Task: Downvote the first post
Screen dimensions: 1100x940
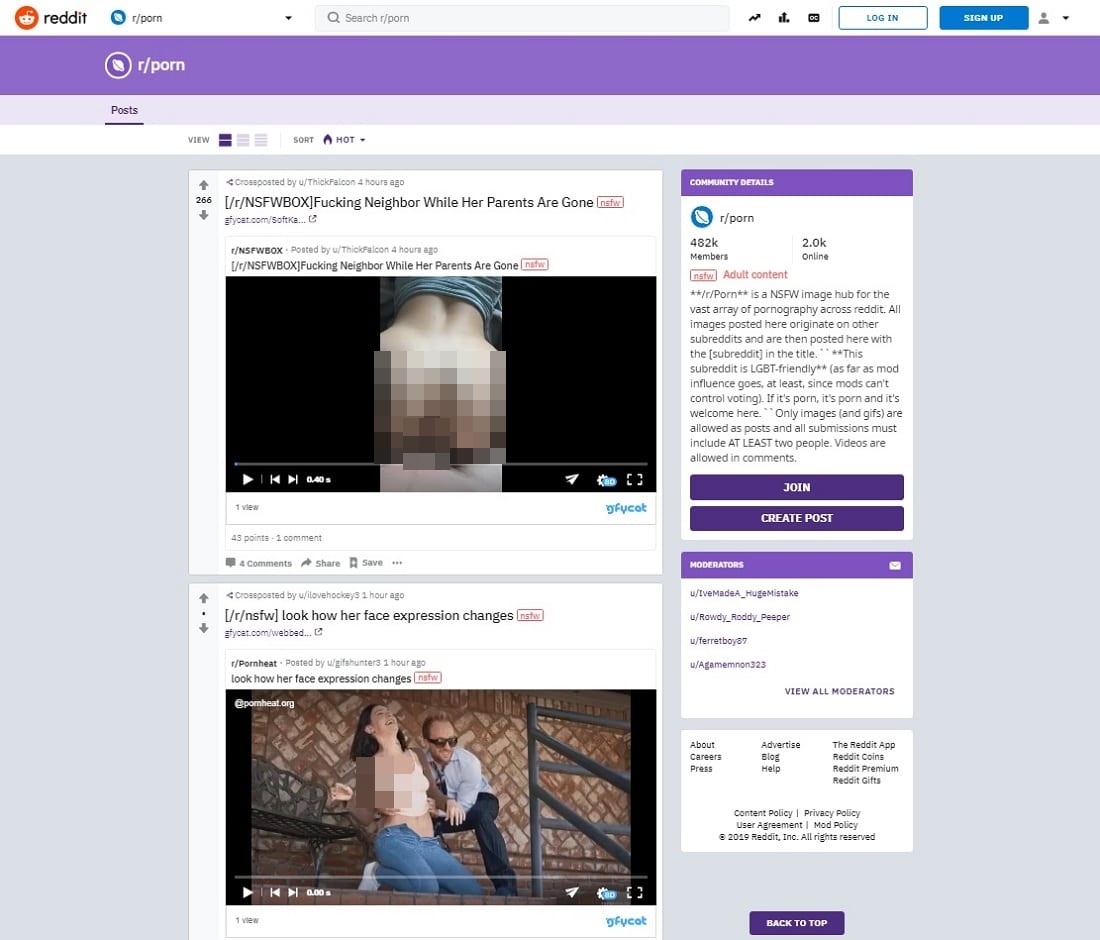Action: tap(204, 215)
